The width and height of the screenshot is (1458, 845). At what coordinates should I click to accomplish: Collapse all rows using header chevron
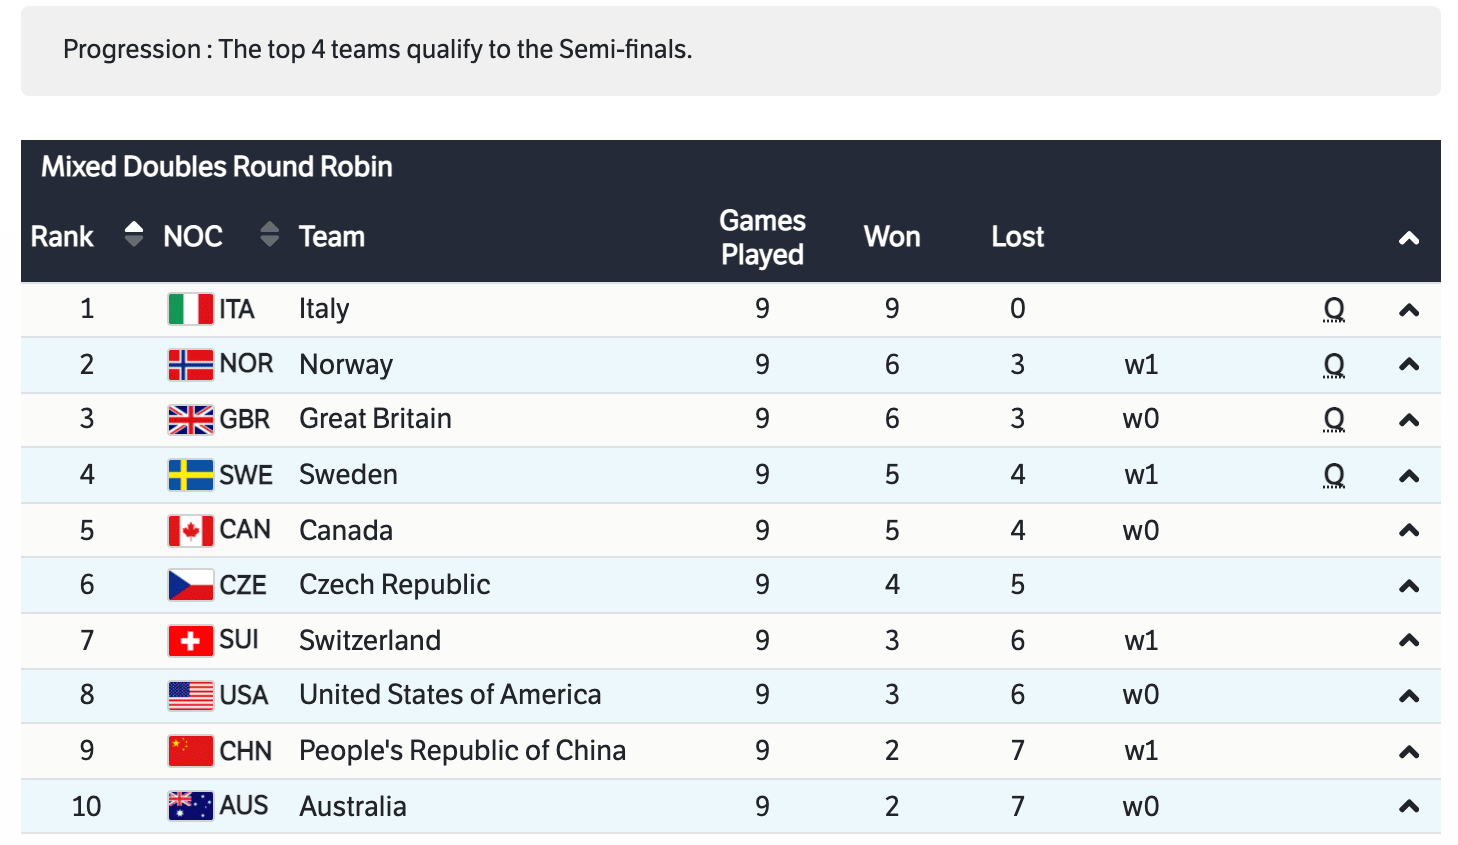click(1408, 238)
